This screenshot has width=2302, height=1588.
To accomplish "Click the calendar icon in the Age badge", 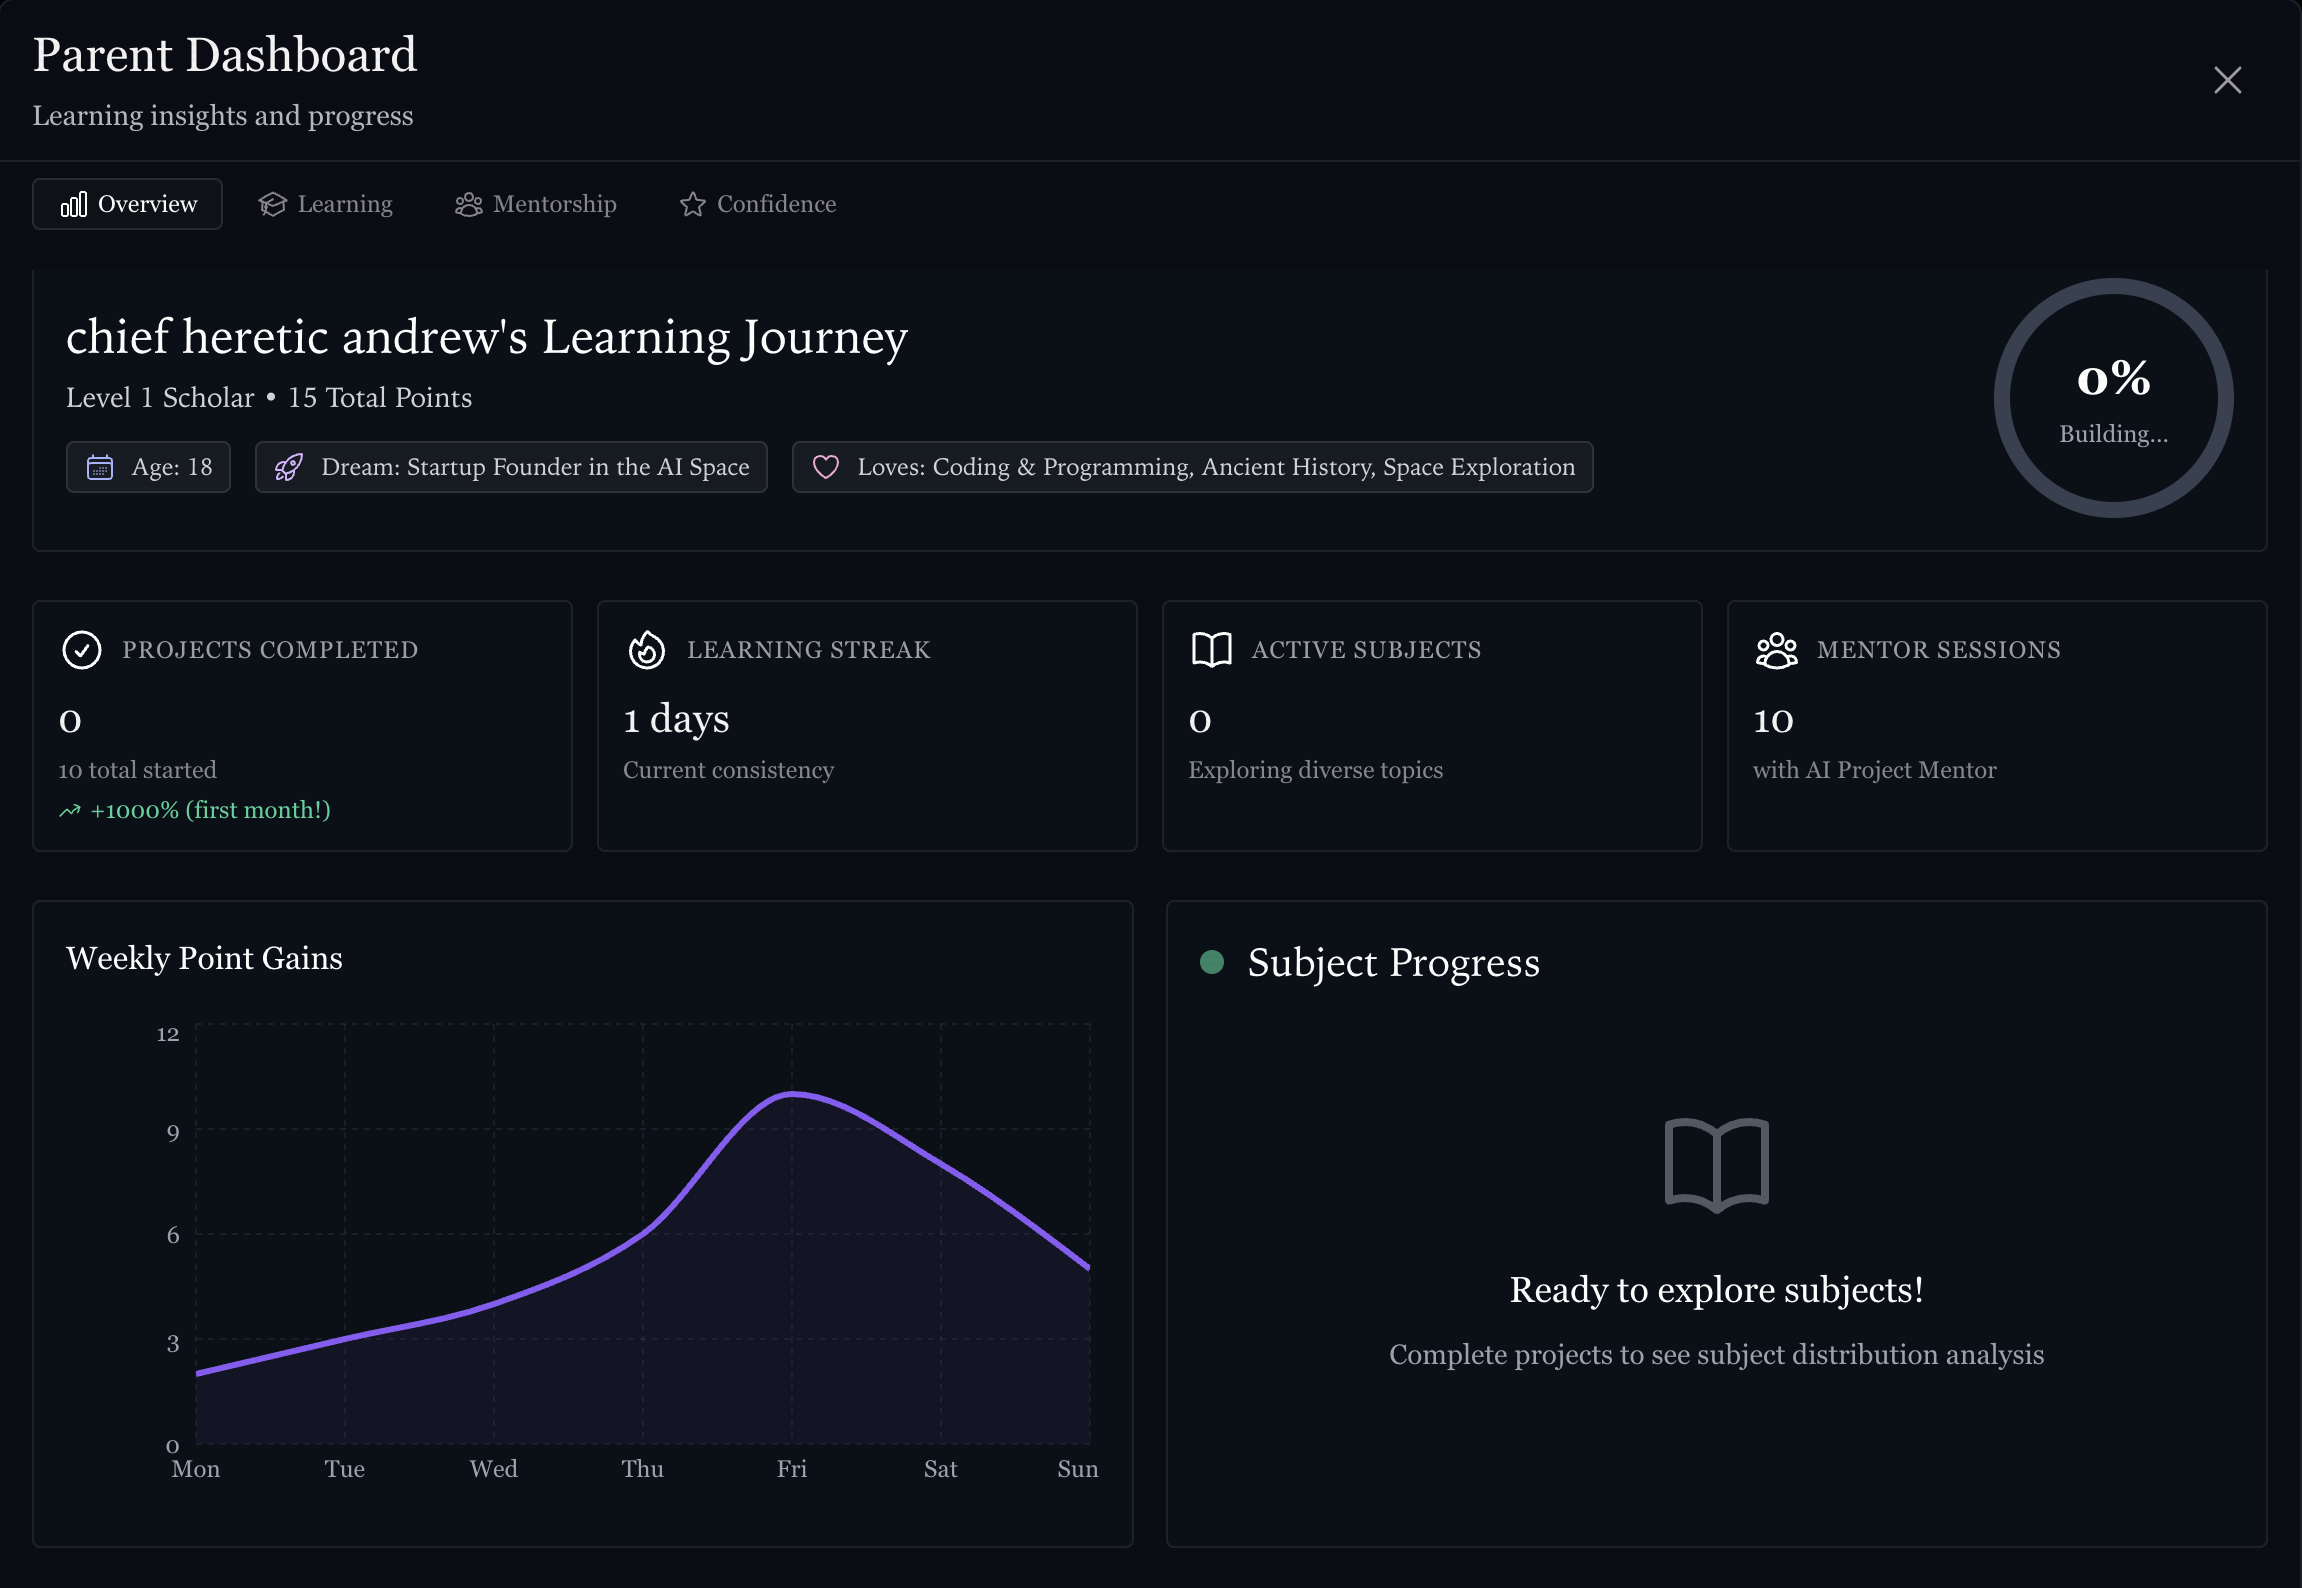I will [101, 467].
